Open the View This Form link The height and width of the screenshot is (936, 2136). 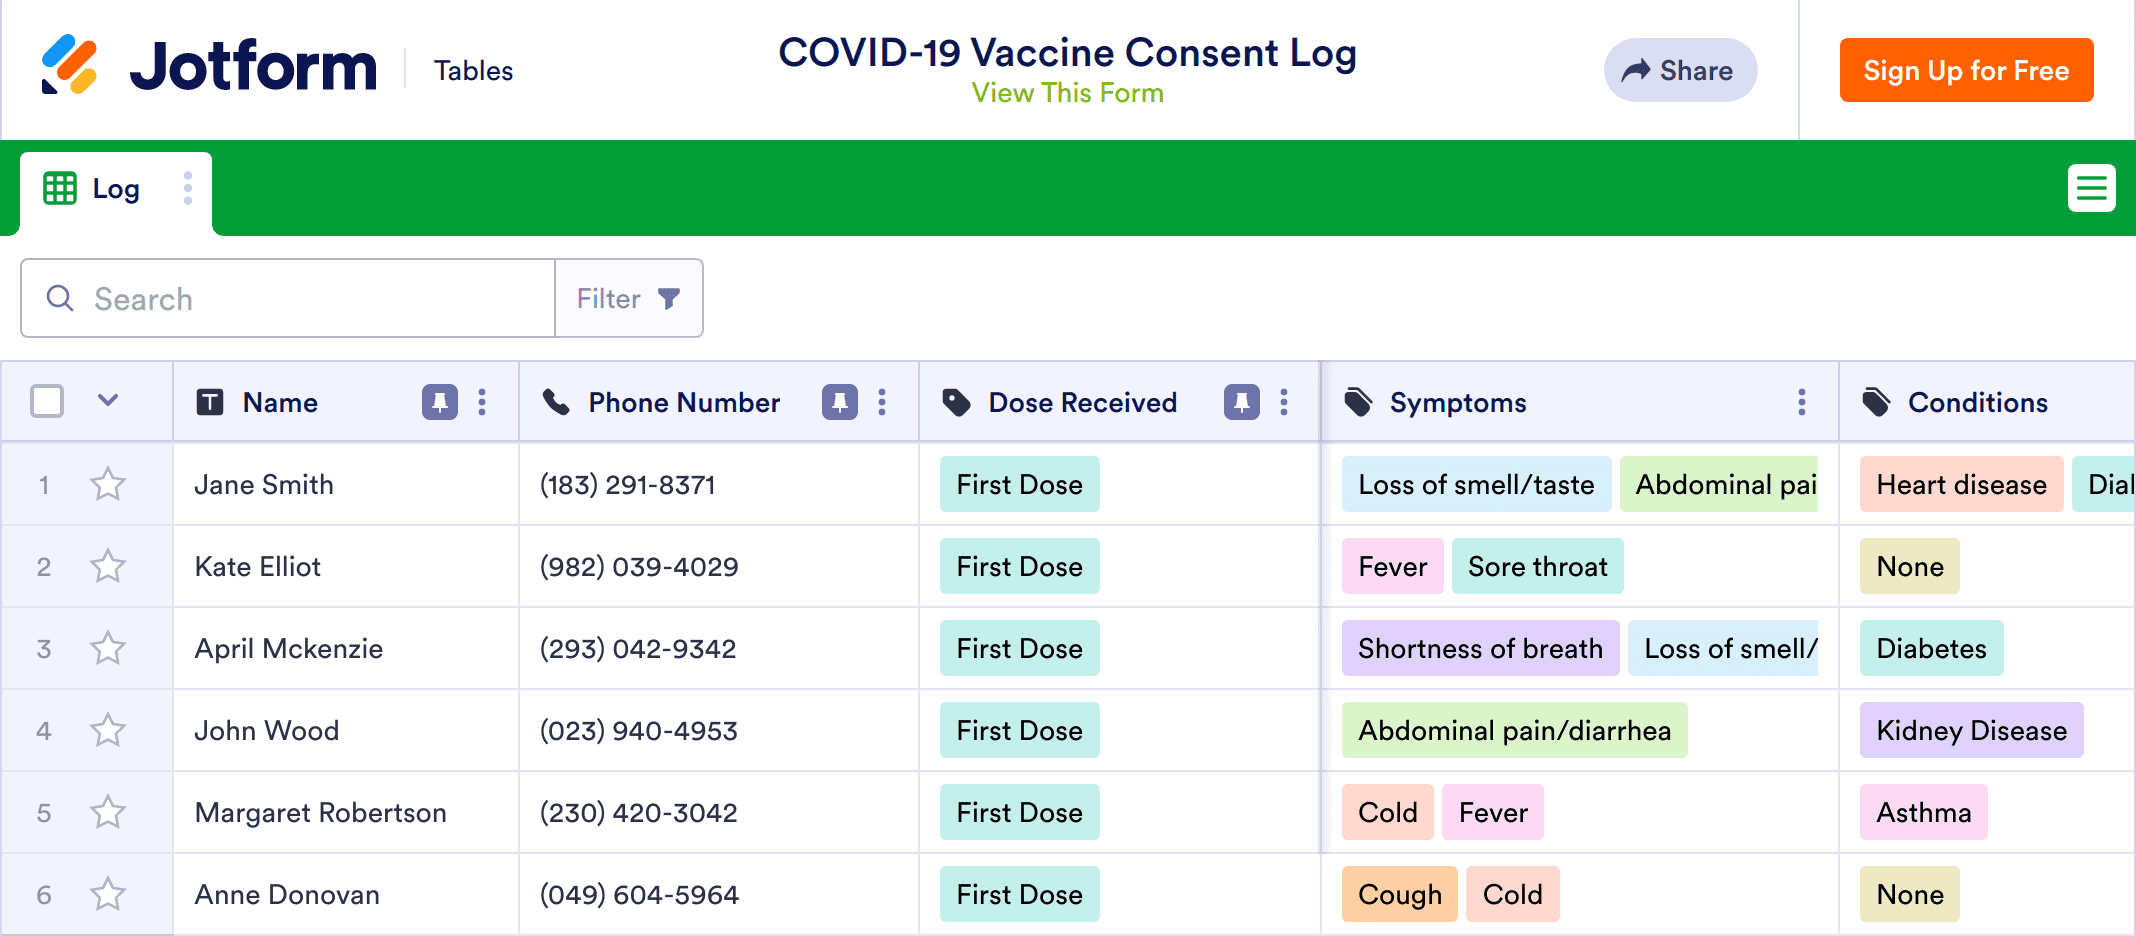[x=1067, y=93]
